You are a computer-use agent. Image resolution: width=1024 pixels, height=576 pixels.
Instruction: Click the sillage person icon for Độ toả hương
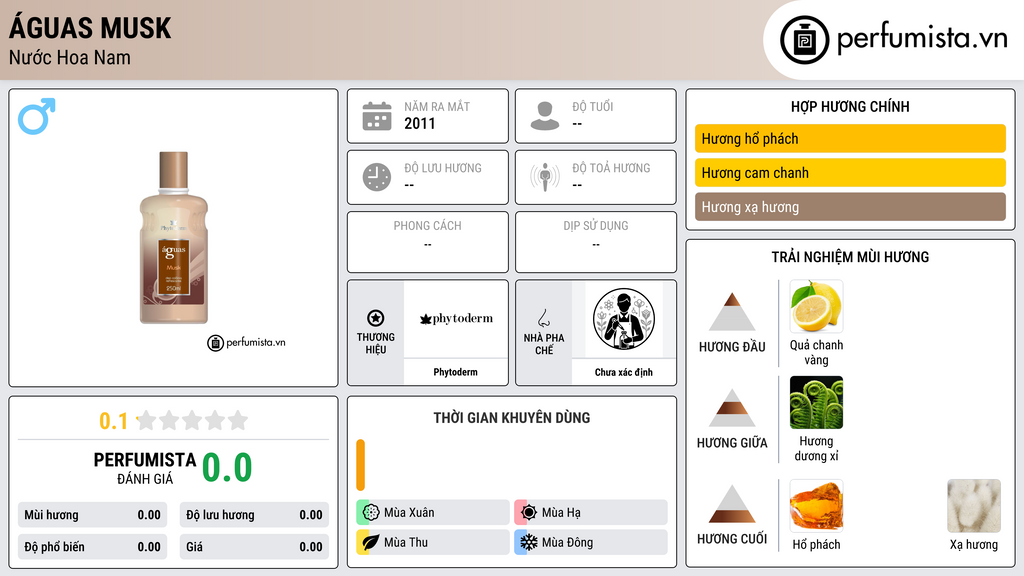(x=545, y=177)
